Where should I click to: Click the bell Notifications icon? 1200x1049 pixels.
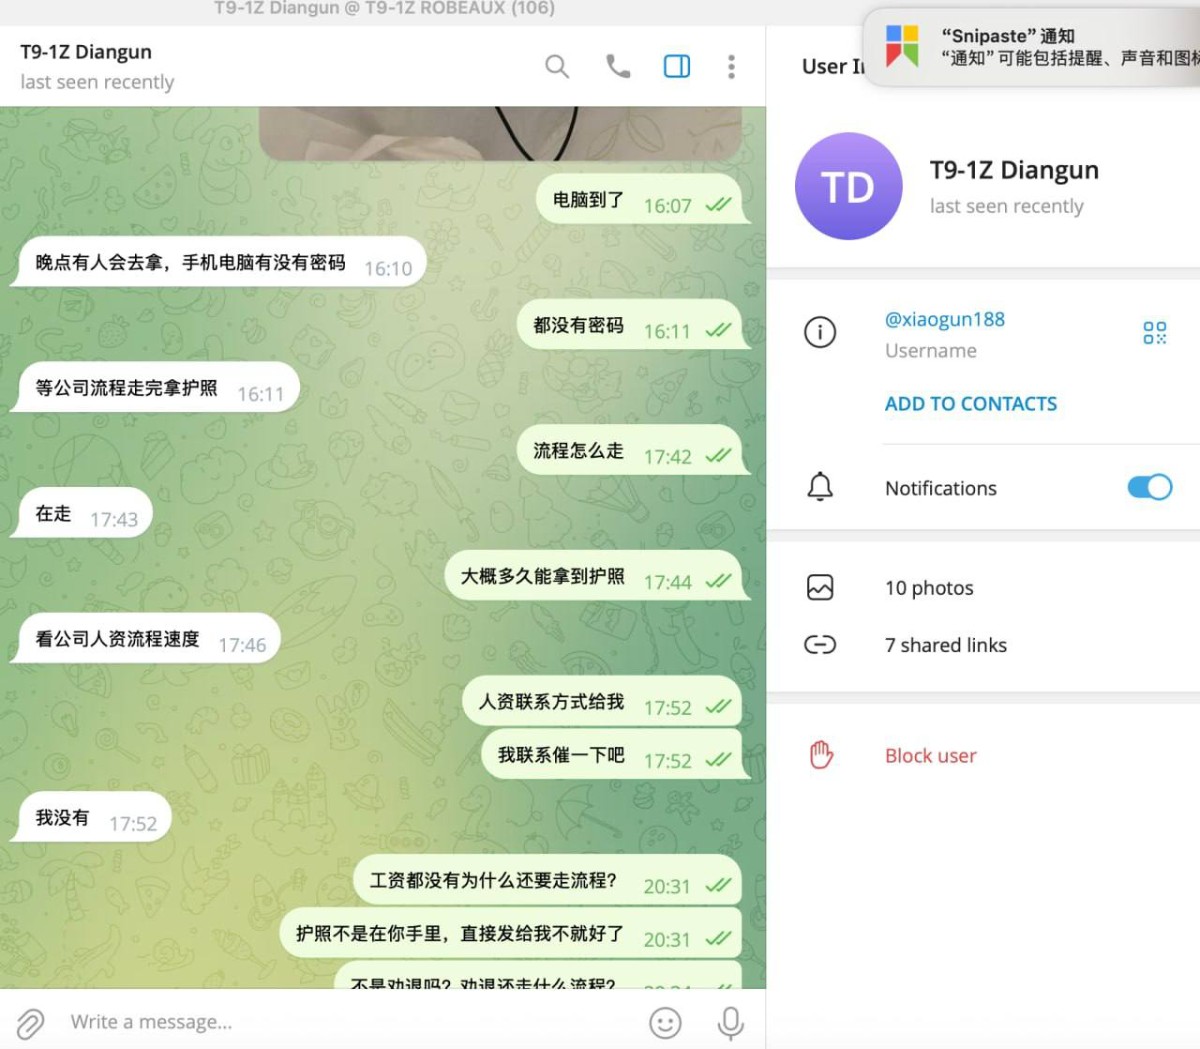pos(820,487)
